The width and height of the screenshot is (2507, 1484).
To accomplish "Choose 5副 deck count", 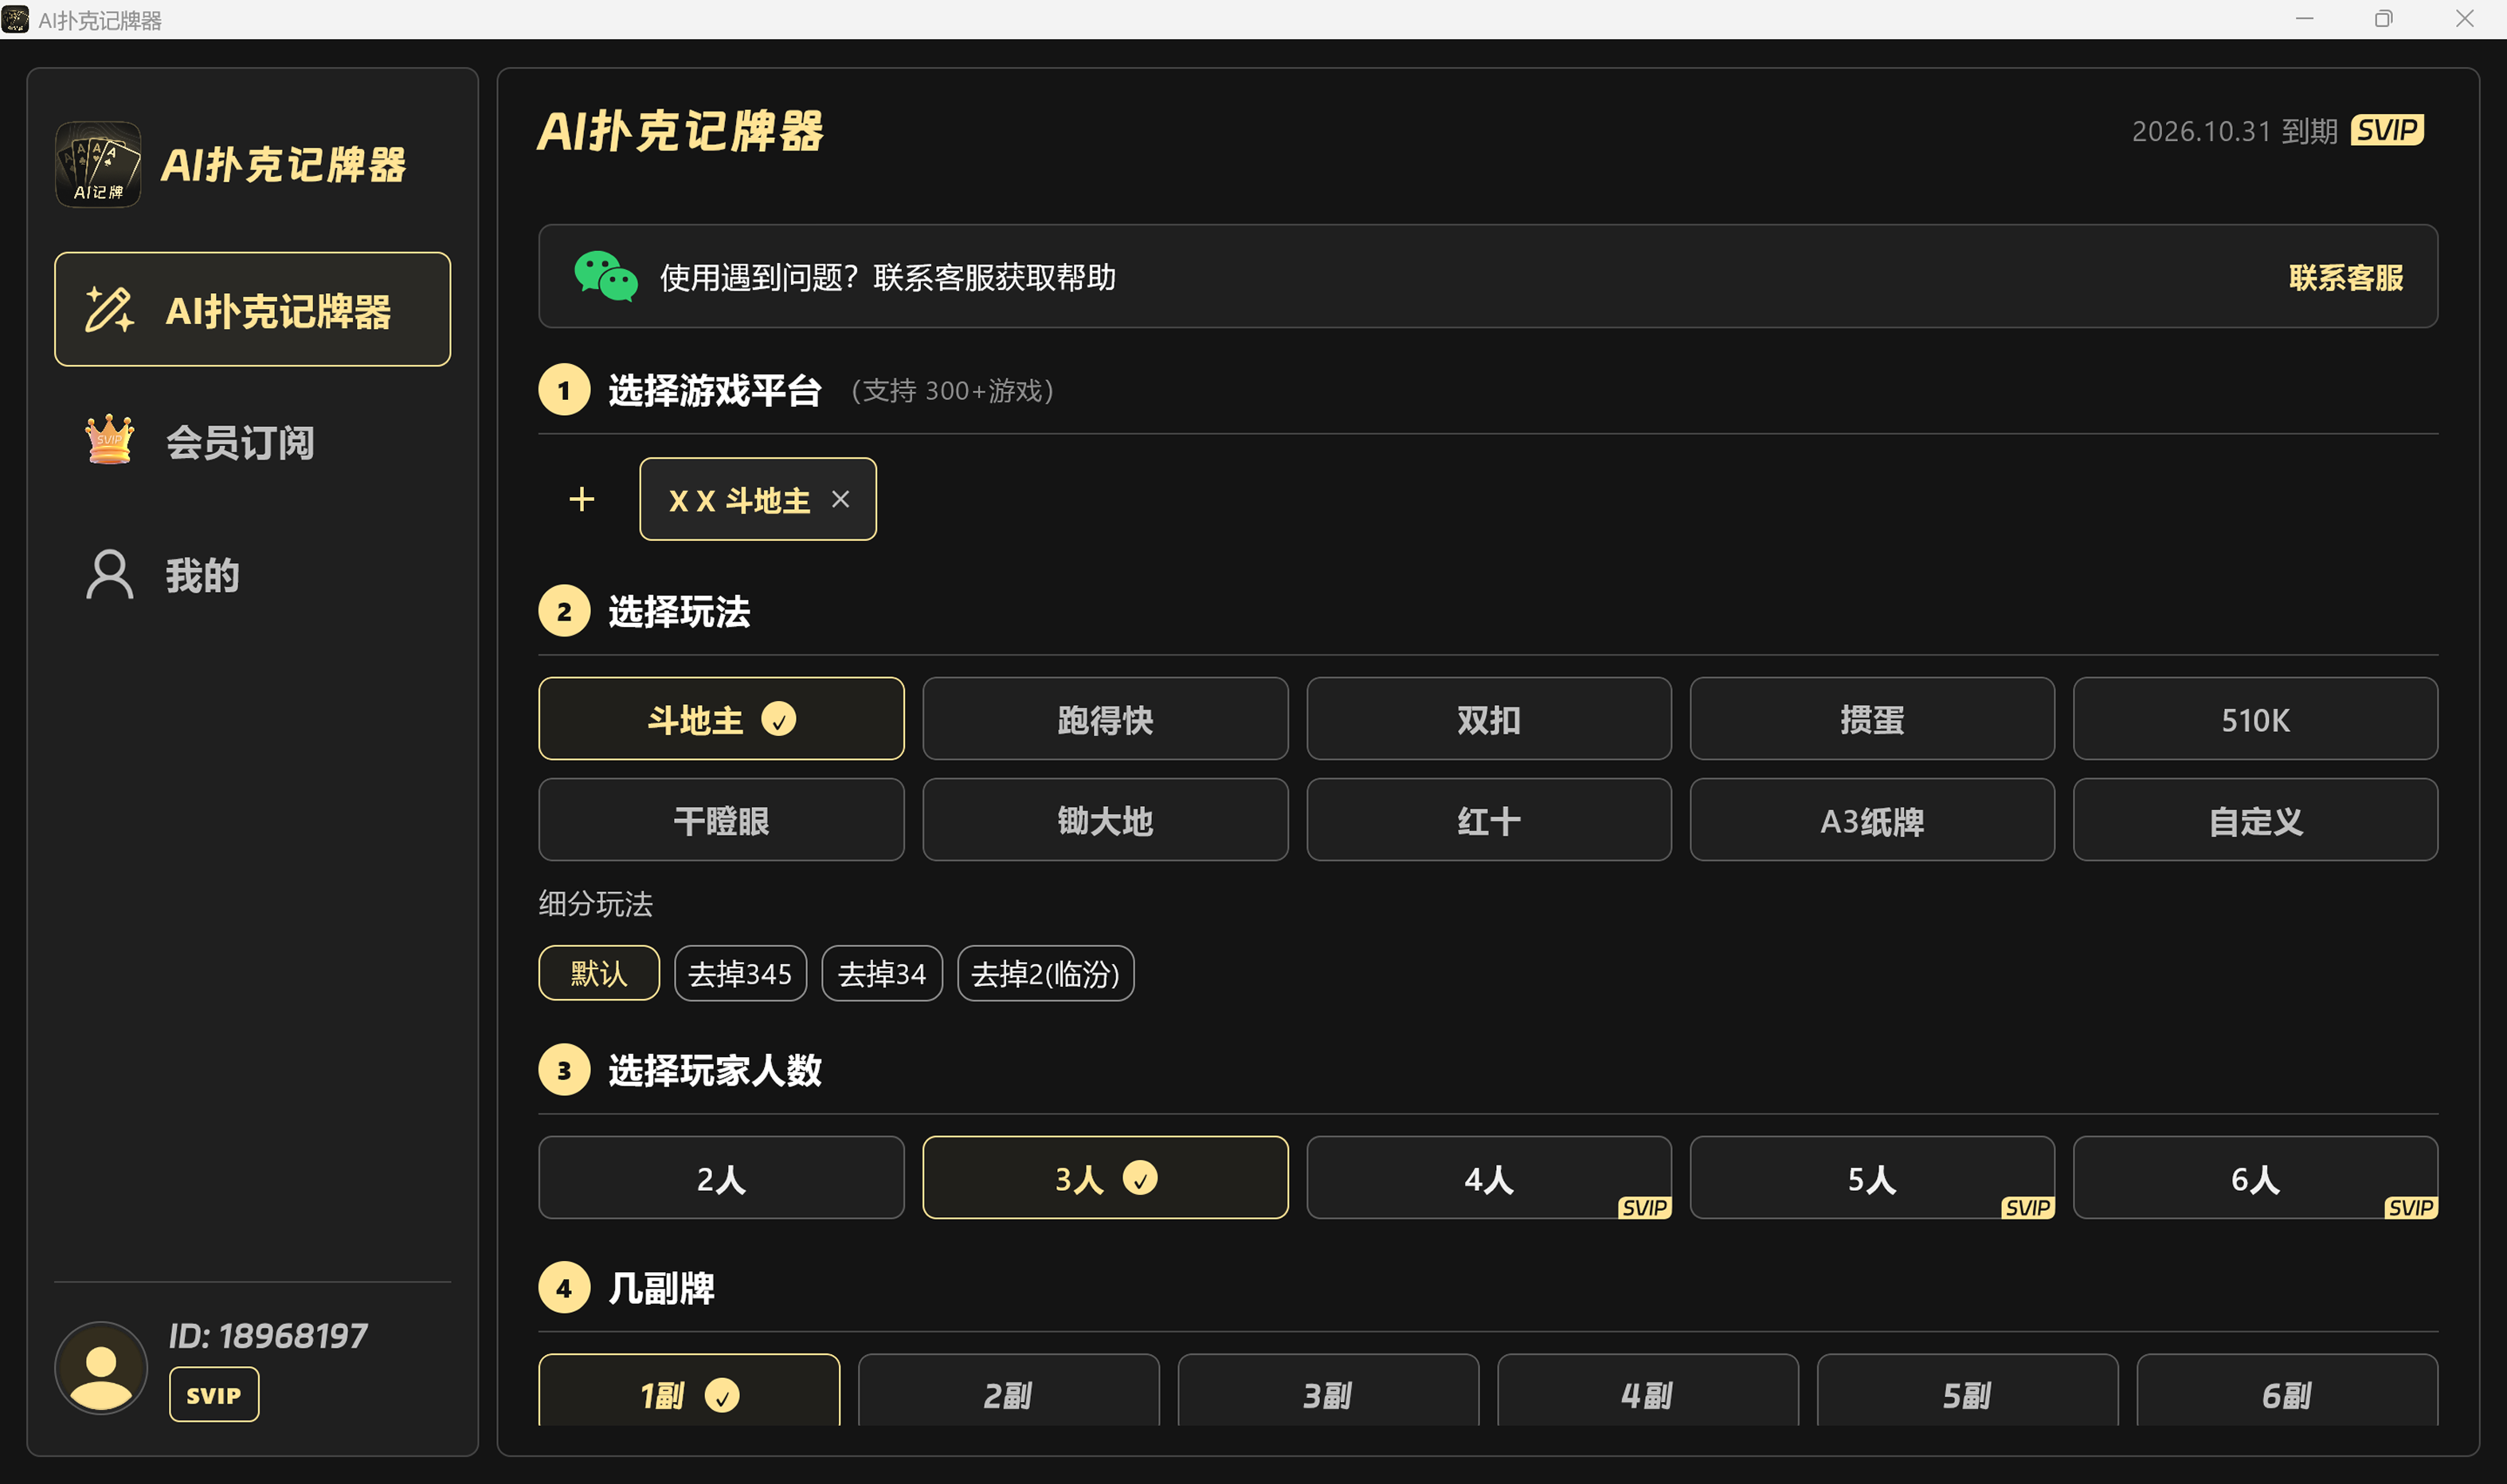I will pyautogui.click(x=1967, y=1390).
